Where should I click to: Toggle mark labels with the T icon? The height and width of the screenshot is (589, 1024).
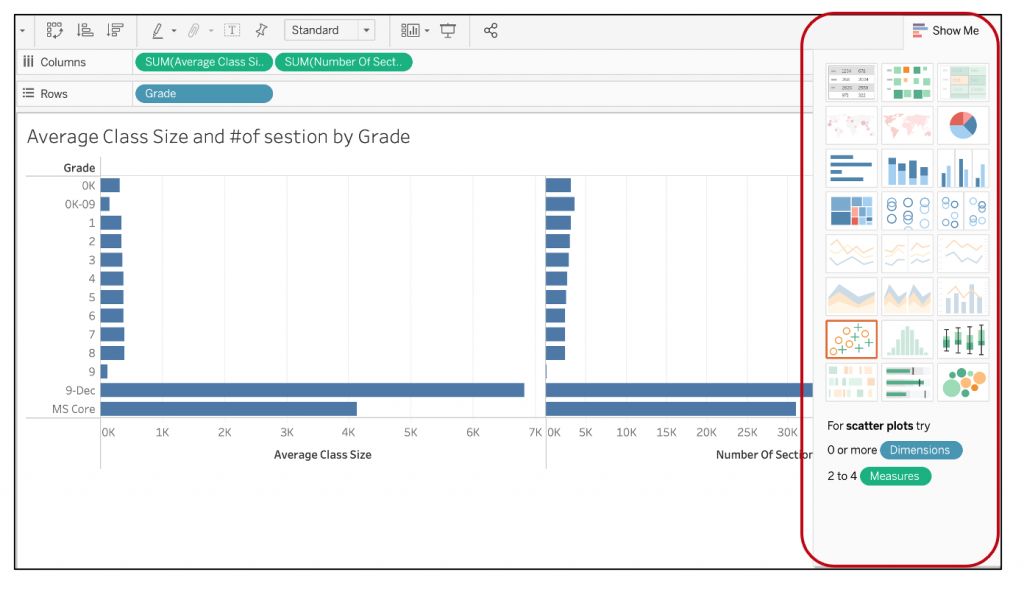231,31
